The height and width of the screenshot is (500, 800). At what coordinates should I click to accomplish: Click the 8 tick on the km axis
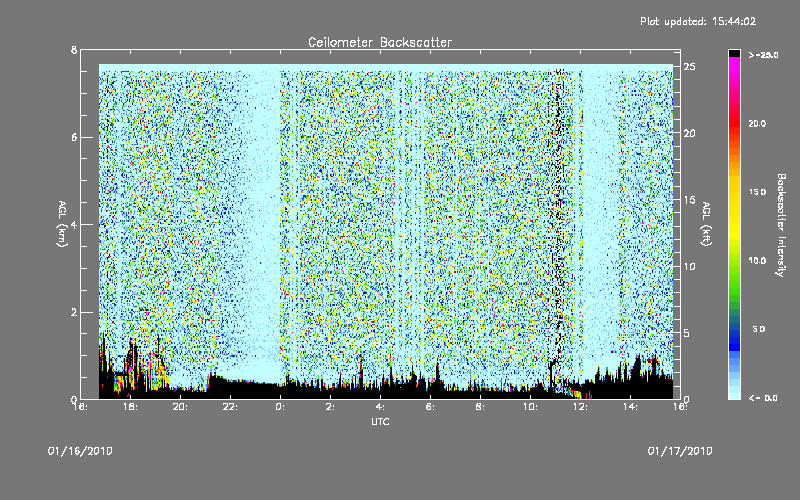74,50
